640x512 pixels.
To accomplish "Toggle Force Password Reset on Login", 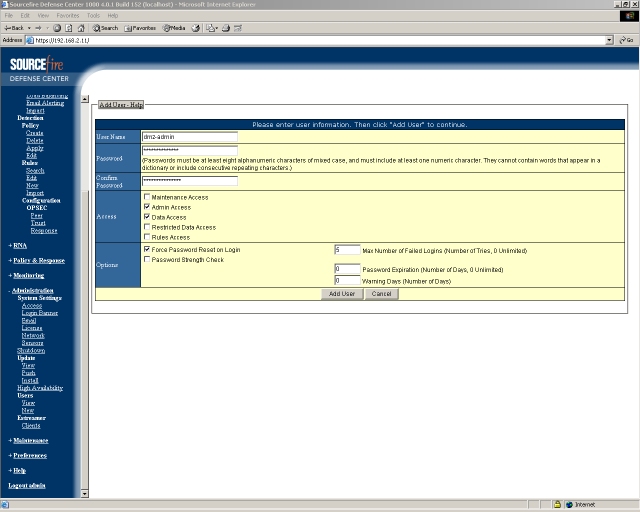I will 147,249.
